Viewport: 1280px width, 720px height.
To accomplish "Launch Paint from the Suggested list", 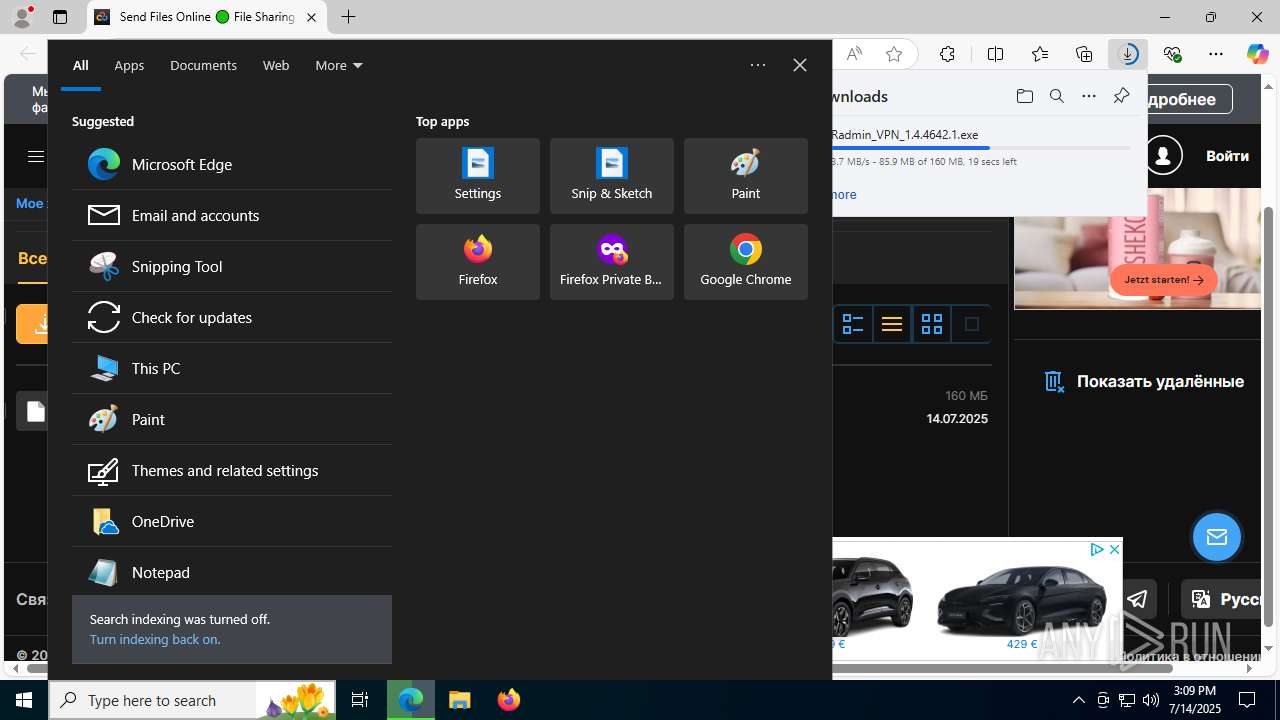I will tap(232, 419).
